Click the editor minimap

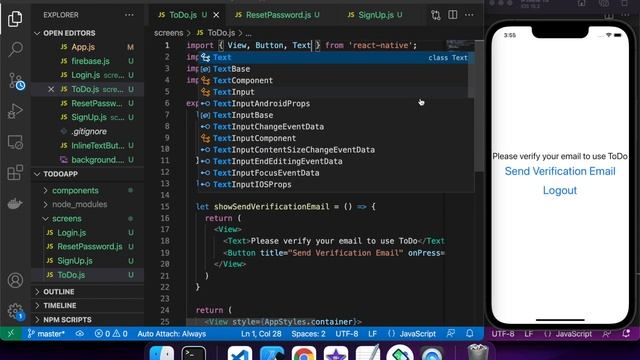click(x=460, y=45)
